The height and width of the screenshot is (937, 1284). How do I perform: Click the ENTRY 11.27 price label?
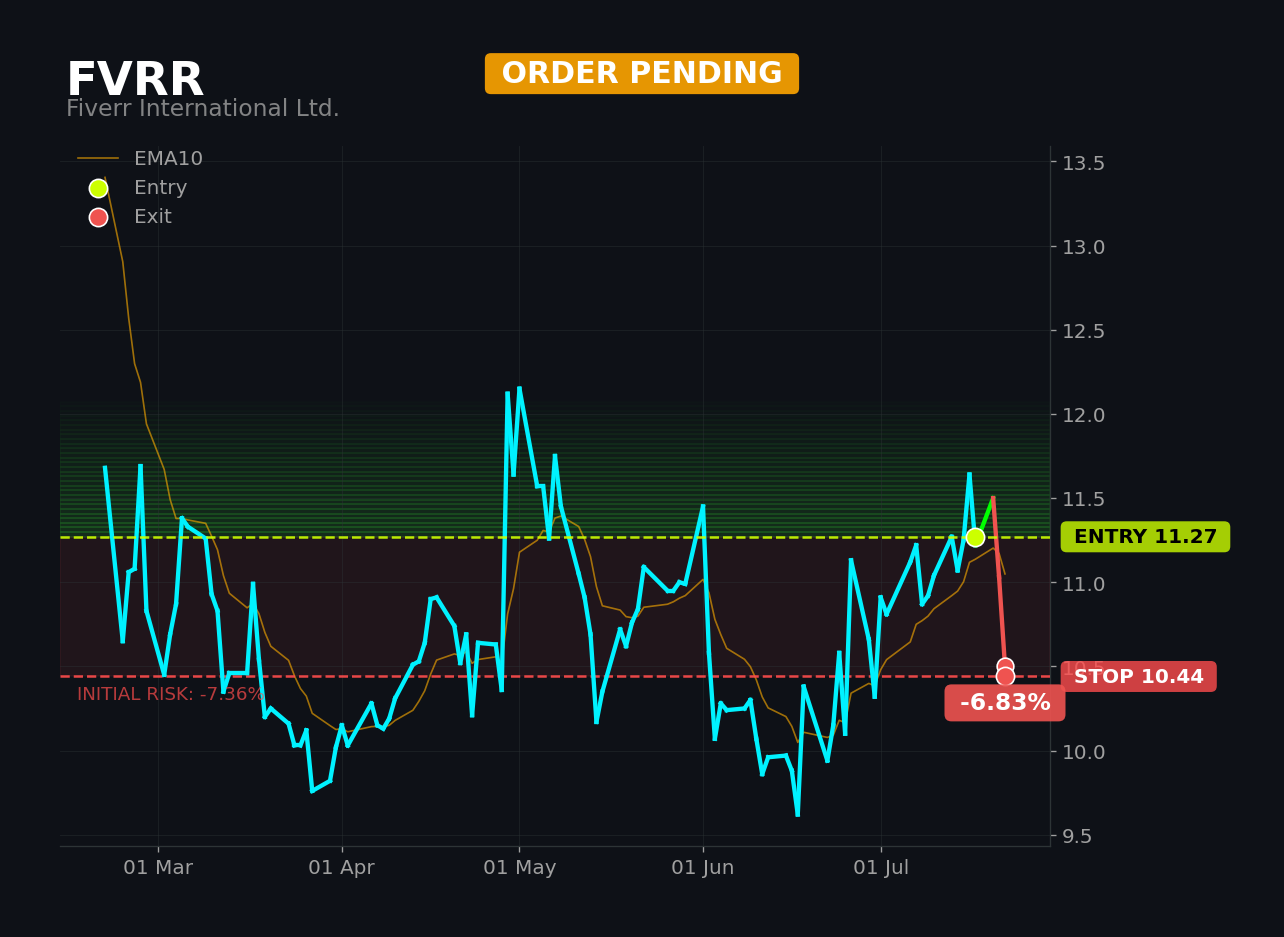[1145, 537]
